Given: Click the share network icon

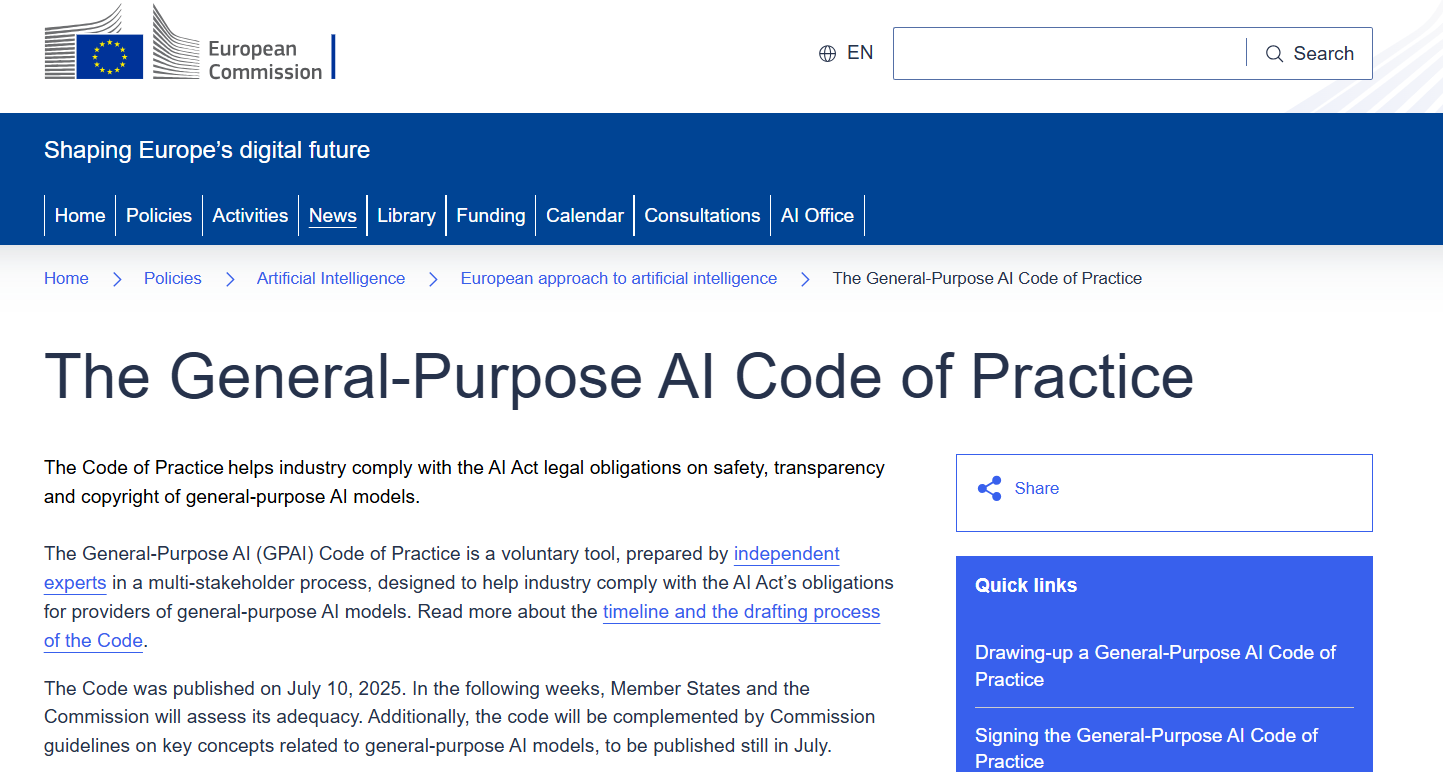Looking at the screenshot, I should (x=989, y=488).
